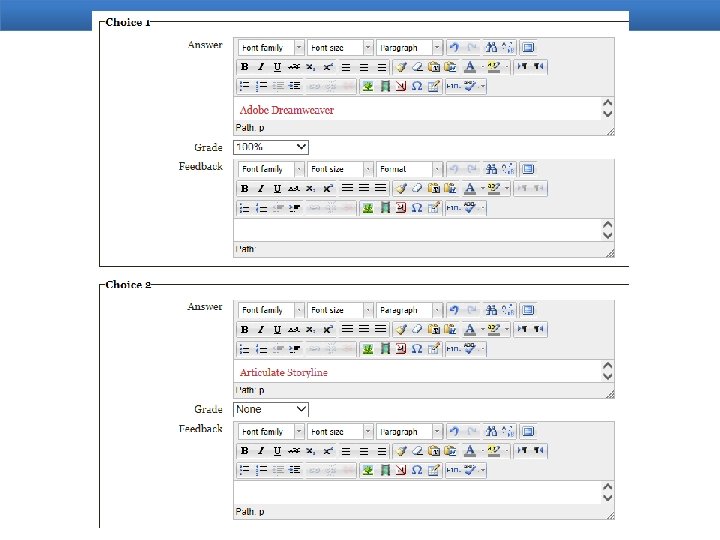Undo last edit in Choice 1 Answer editor
Image resolution: width=720 pixels, height=540 pixels.
pos(454,47)
